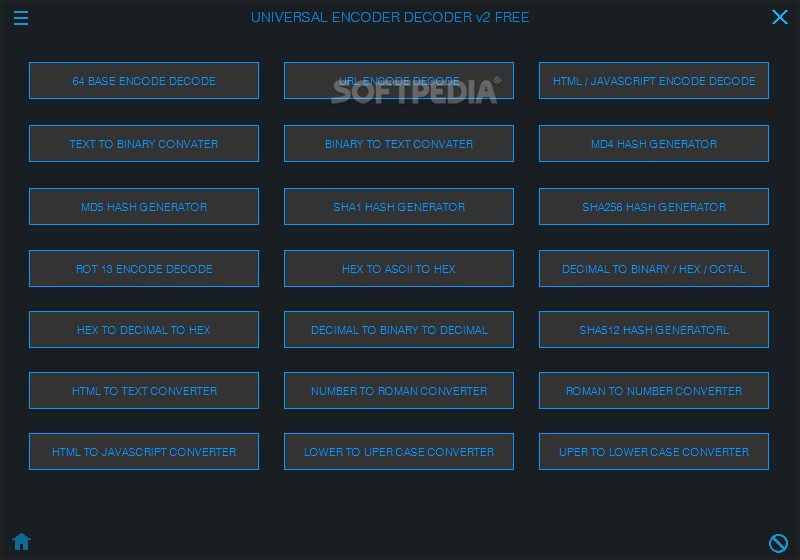Image resolution: width=800 pixels, height=560 pixels.
Task: Launch SHA1 Hash Generator
Action: point(399,207)
